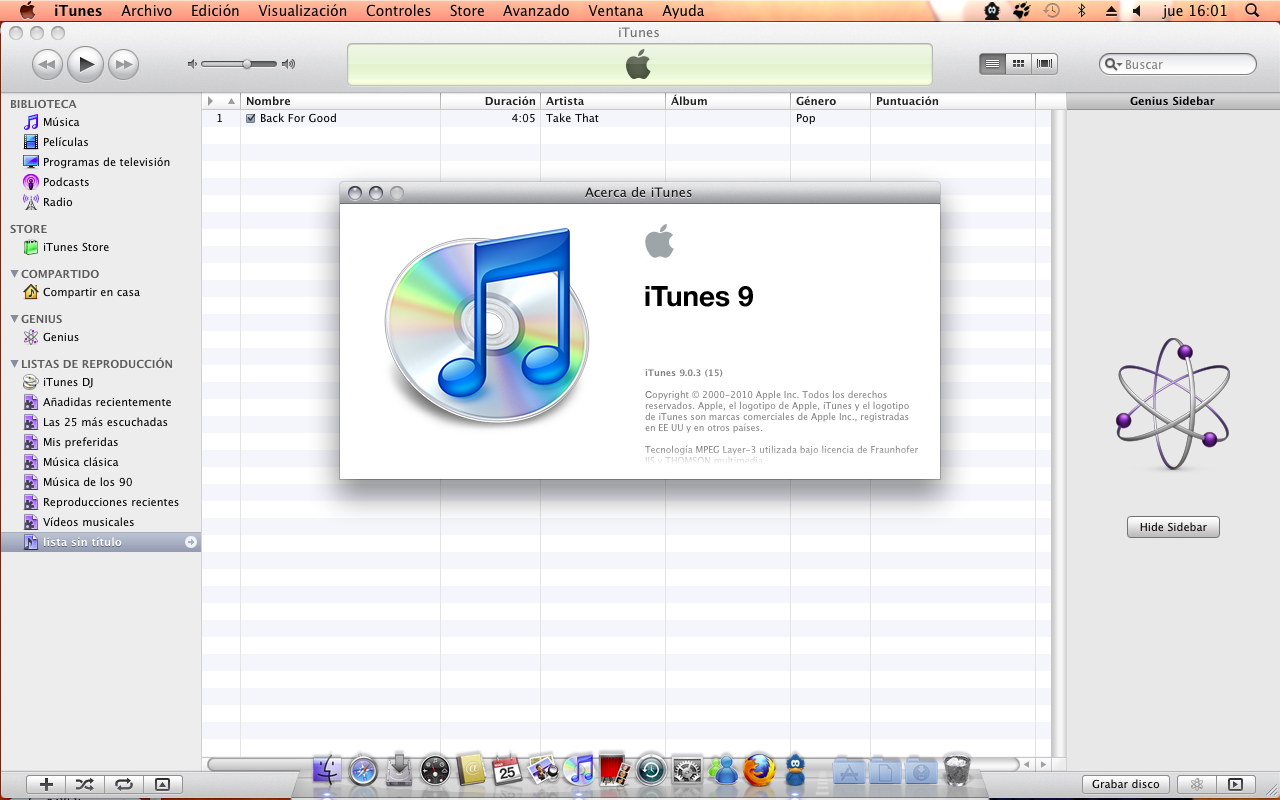Image resolution: width=1280 pixels, height=800 pixels.
Task: Open the Ayuda menu
Action: click(x=683, y=11)
